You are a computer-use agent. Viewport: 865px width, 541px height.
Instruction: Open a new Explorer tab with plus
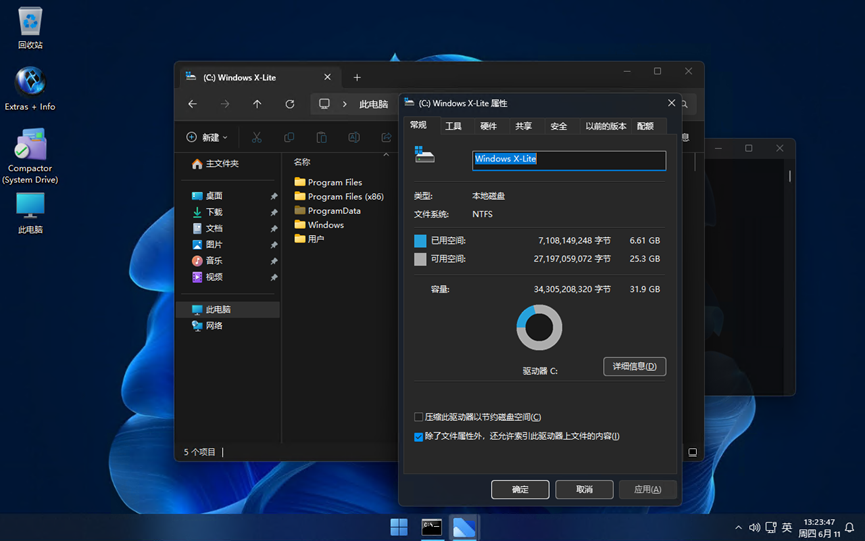click(x=357, y=78)
